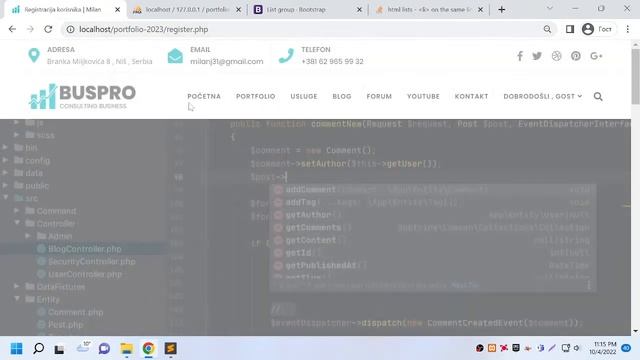640x360 pixels.
Task: Reload the register.php page
Action: click(48, 29)
